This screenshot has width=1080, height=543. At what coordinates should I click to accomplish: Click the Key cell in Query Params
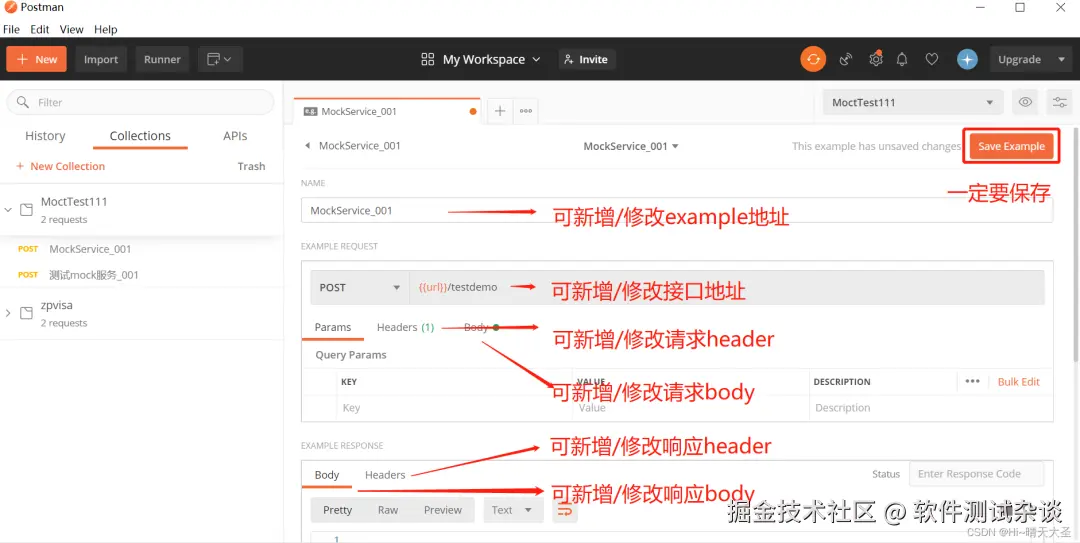click(x=455, y=408)
